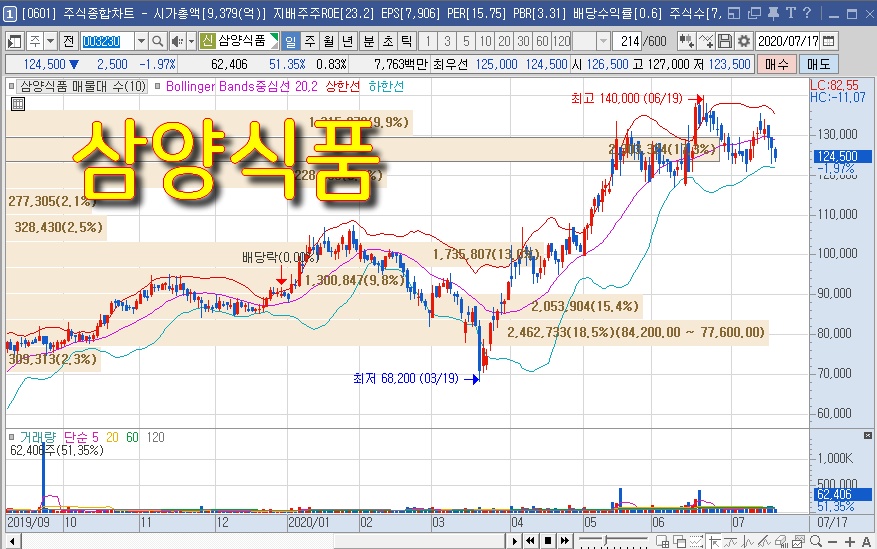Select the 월 monthly period
877x549 pixels.
point(329,41)
